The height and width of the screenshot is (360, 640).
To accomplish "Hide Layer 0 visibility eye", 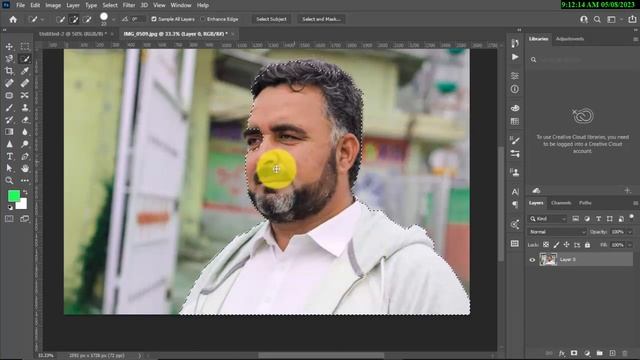I will point(532,260).
